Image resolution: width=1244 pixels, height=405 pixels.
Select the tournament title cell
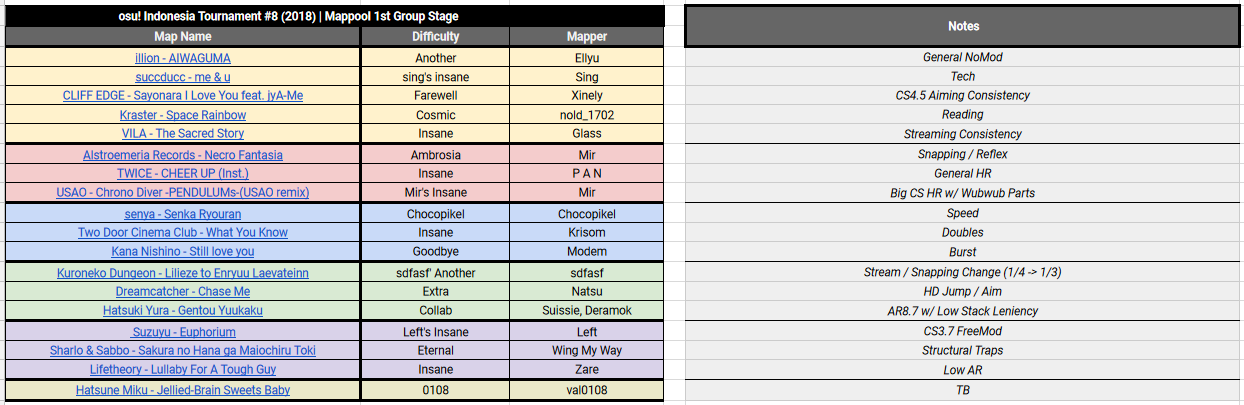pos(334,17)
